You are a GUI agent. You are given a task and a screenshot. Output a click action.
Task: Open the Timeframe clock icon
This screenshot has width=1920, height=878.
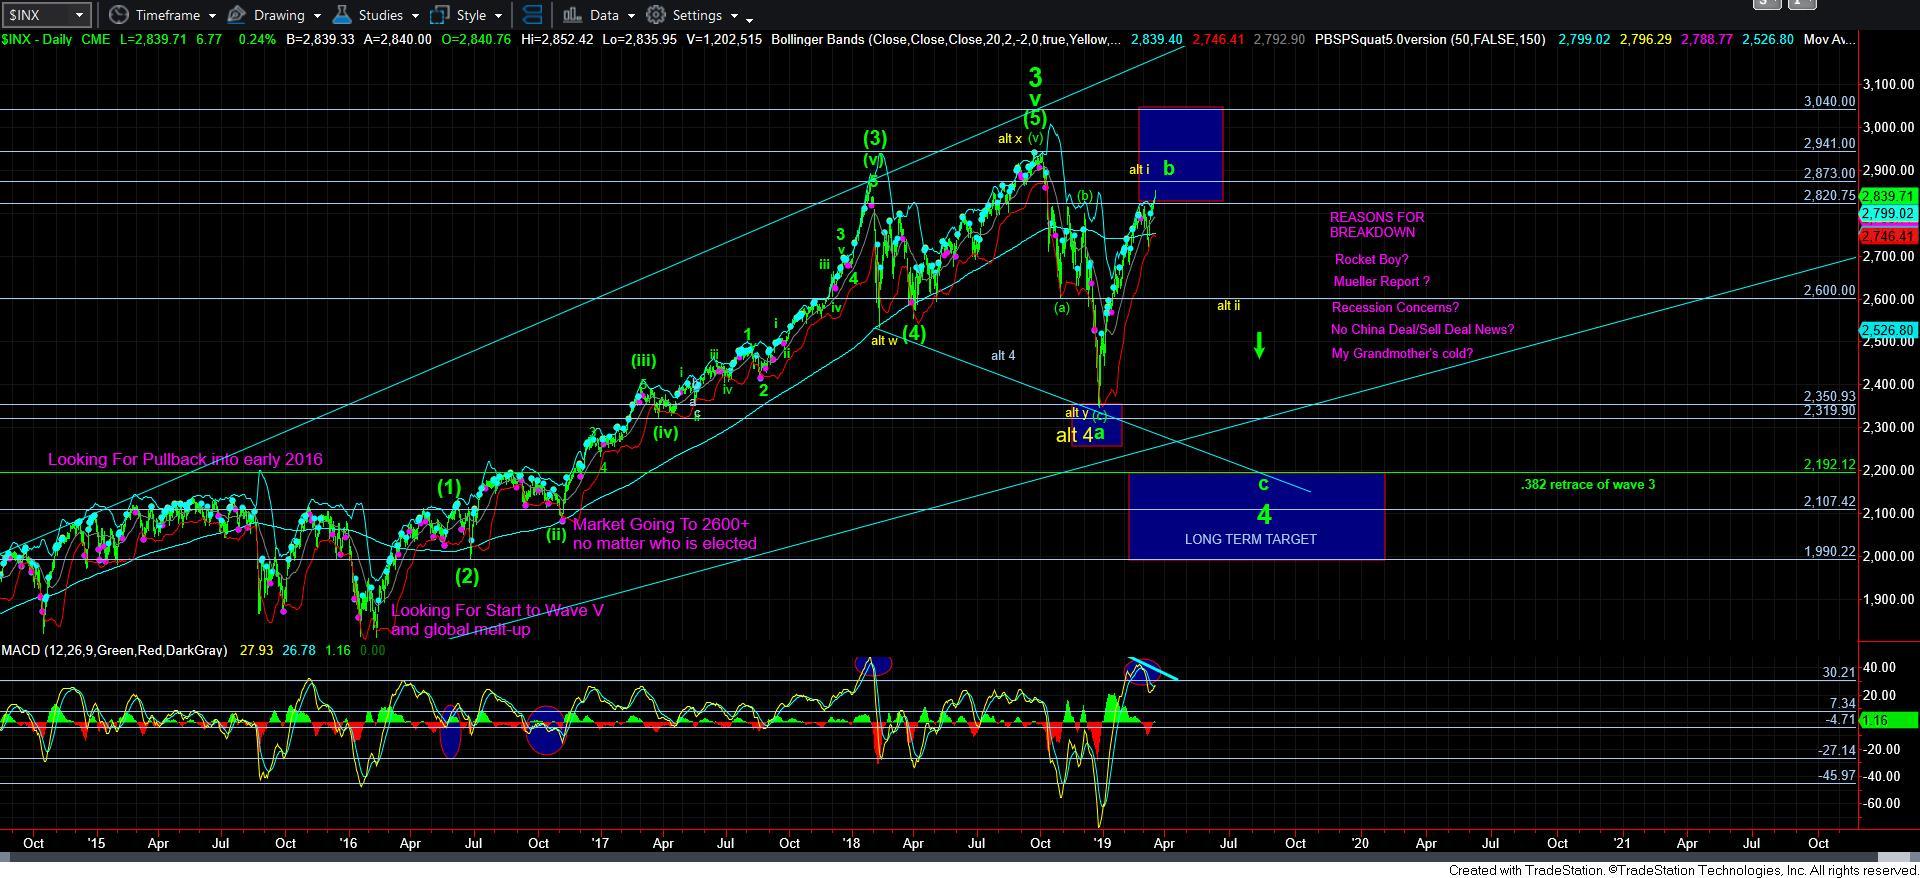tap(118, 15)
